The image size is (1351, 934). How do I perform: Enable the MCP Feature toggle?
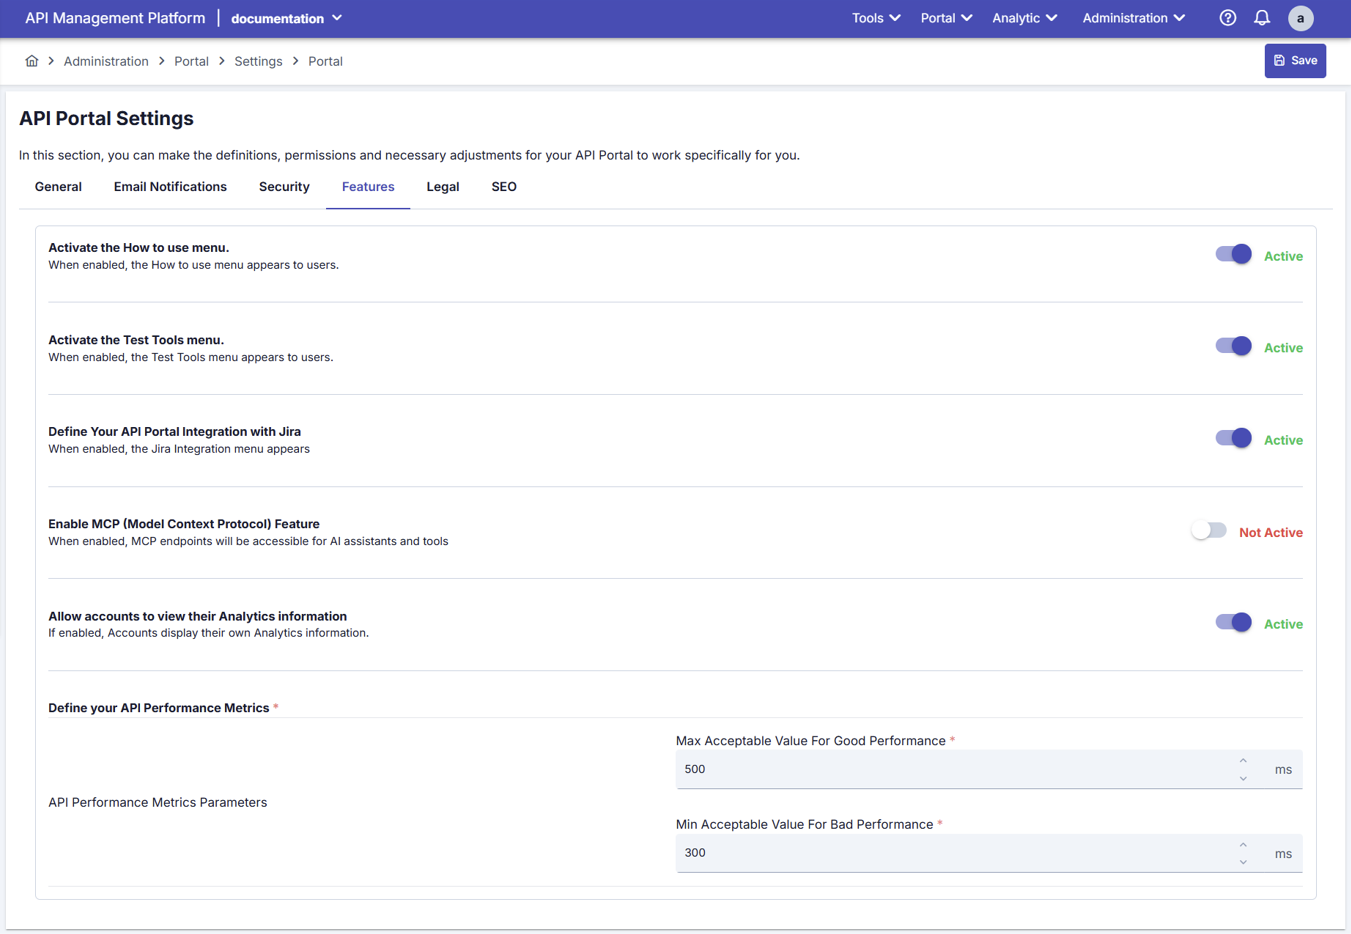click(1209, 531)
